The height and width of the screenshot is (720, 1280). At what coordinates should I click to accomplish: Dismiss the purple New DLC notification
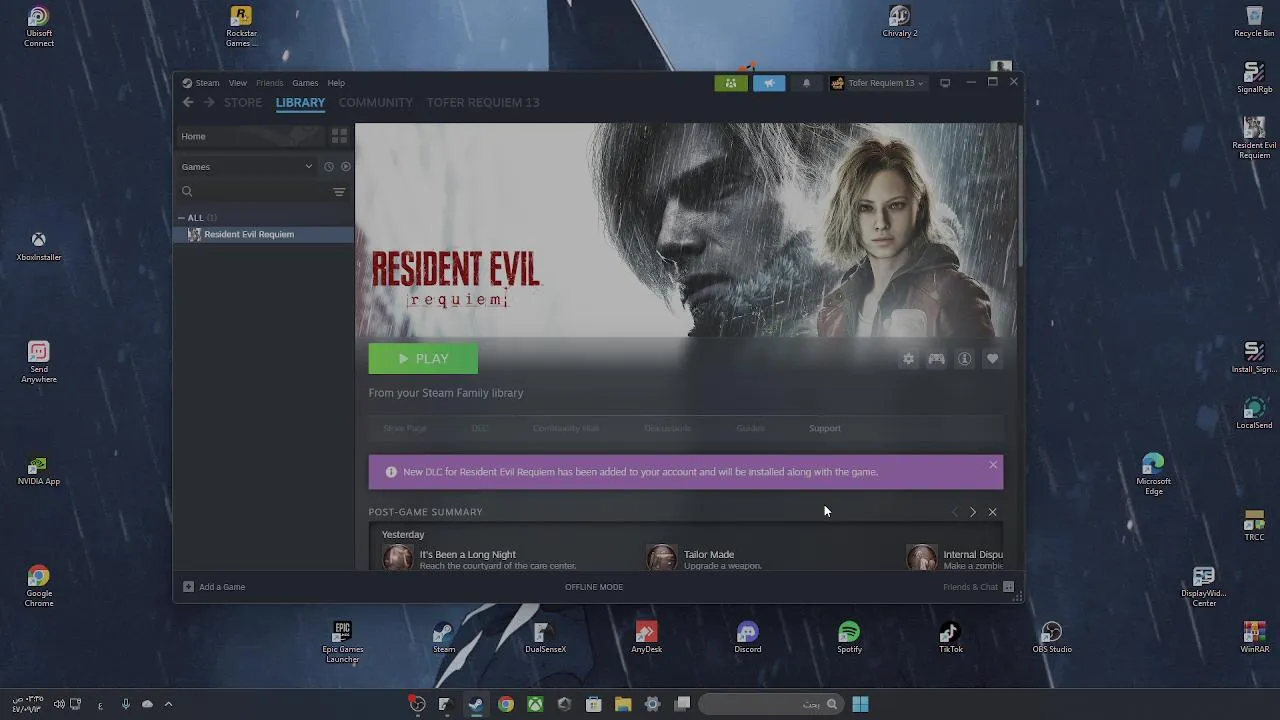tap(993, 465)
